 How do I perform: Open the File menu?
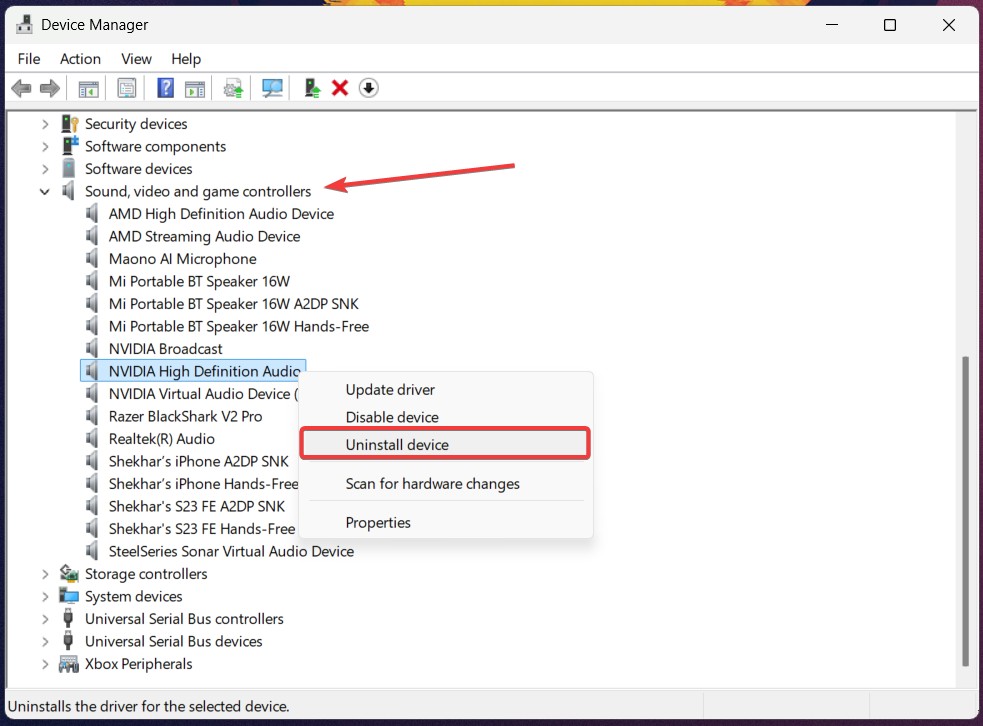[x=29, y=59]
